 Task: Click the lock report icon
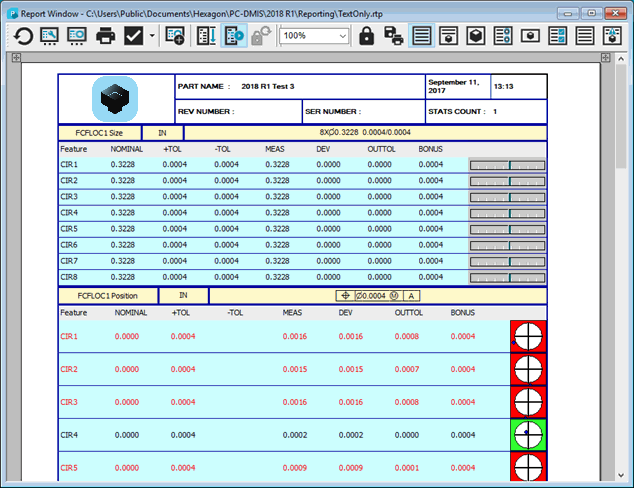point(366,36)
